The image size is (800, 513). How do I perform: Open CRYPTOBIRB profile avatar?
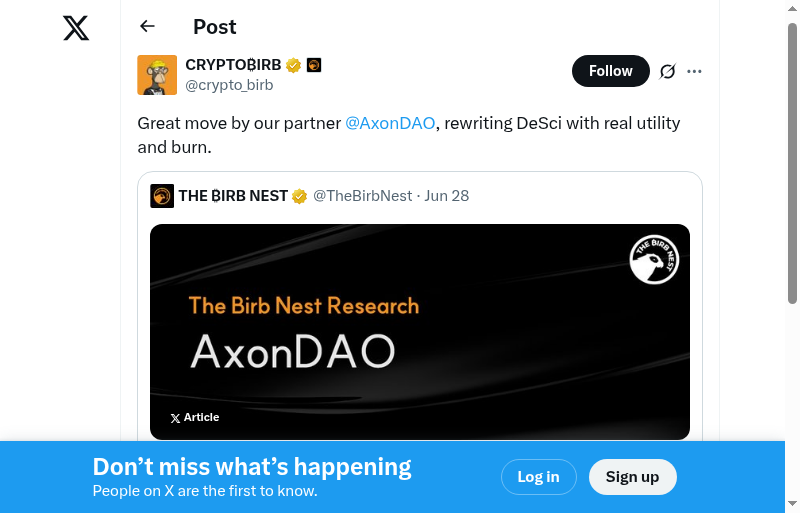click(157, 75)
